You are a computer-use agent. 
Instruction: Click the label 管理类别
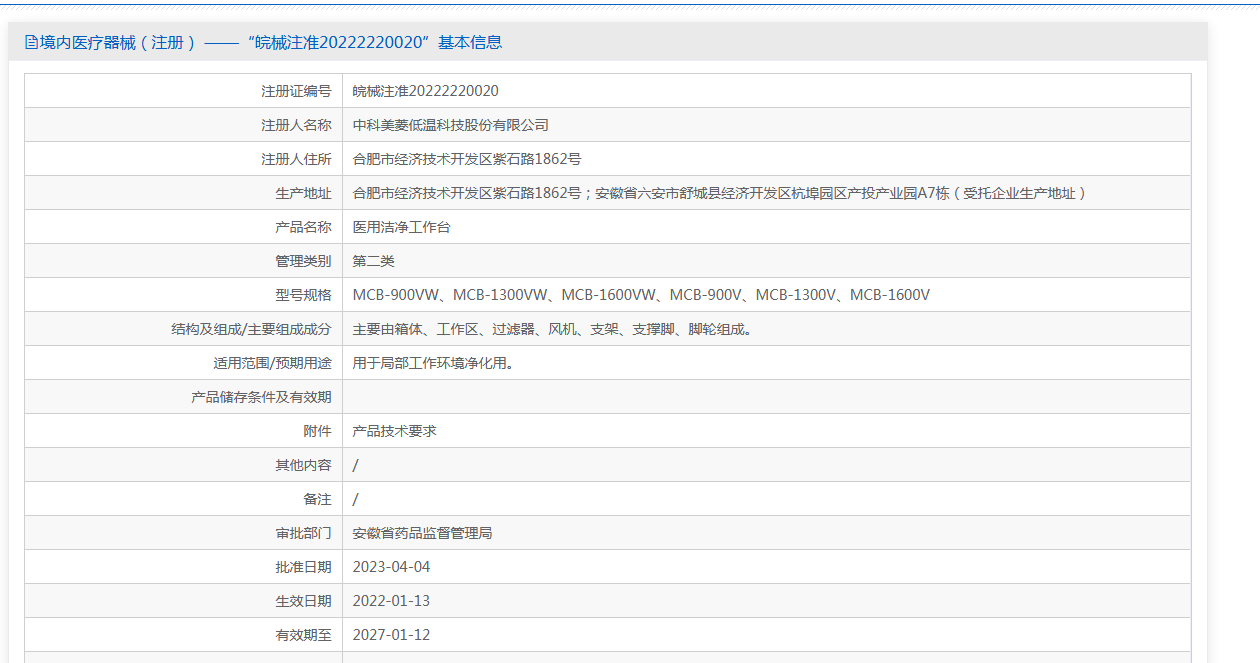click(303, 261)
